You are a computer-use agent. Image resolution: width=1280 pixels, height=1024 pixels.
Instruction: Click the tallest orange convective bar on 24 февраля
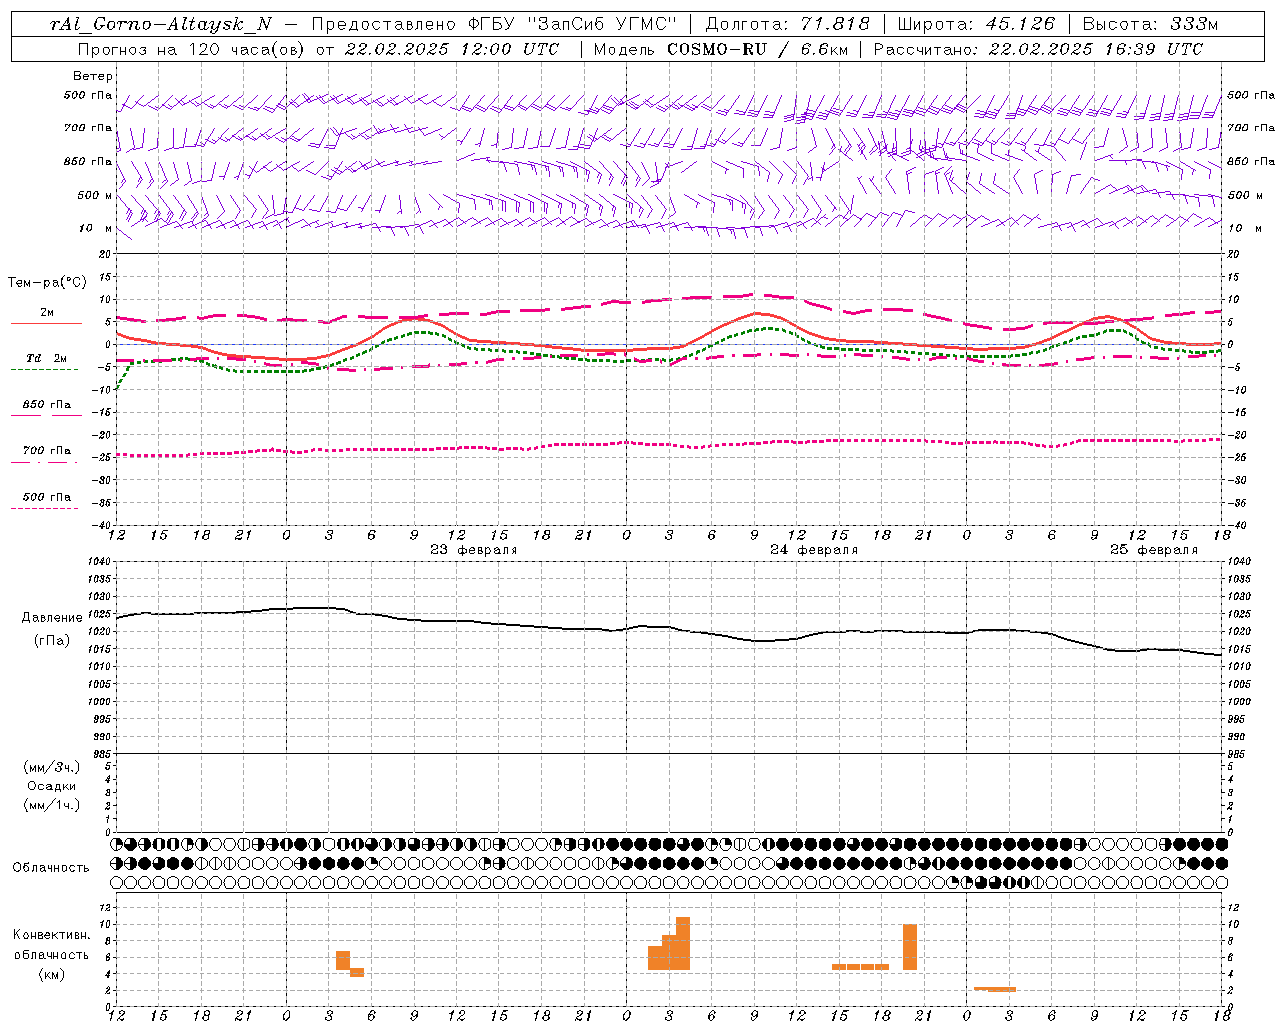coord(683,944)
